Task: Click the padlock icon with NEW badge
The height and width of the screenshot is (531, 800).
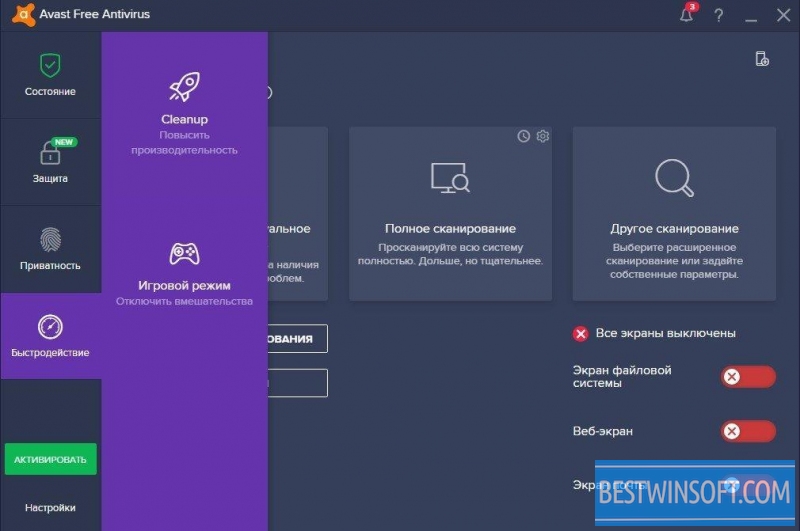Action: tap(50, 153)
